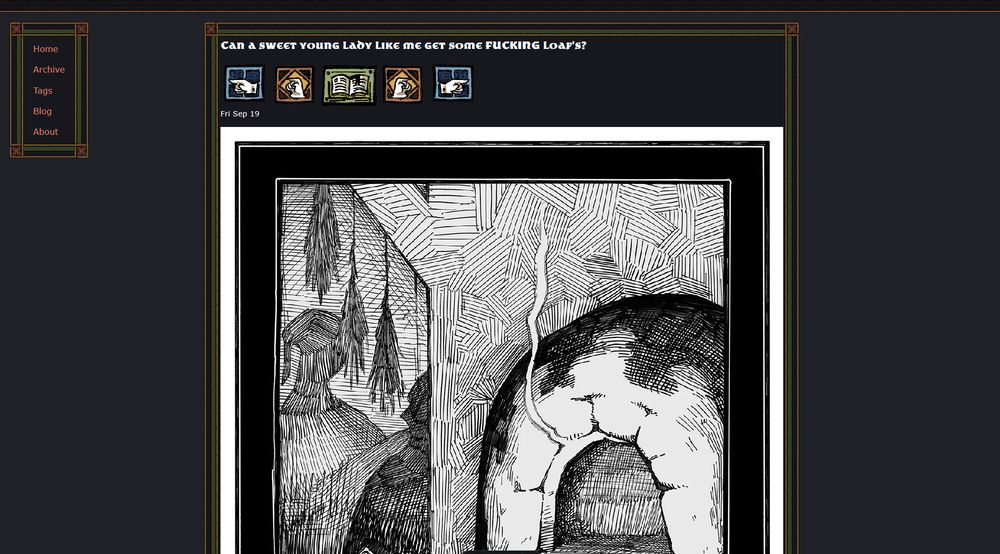Open the Home link in sidebar
This screenshot has height=554, width=1000.
coord(45,49)
